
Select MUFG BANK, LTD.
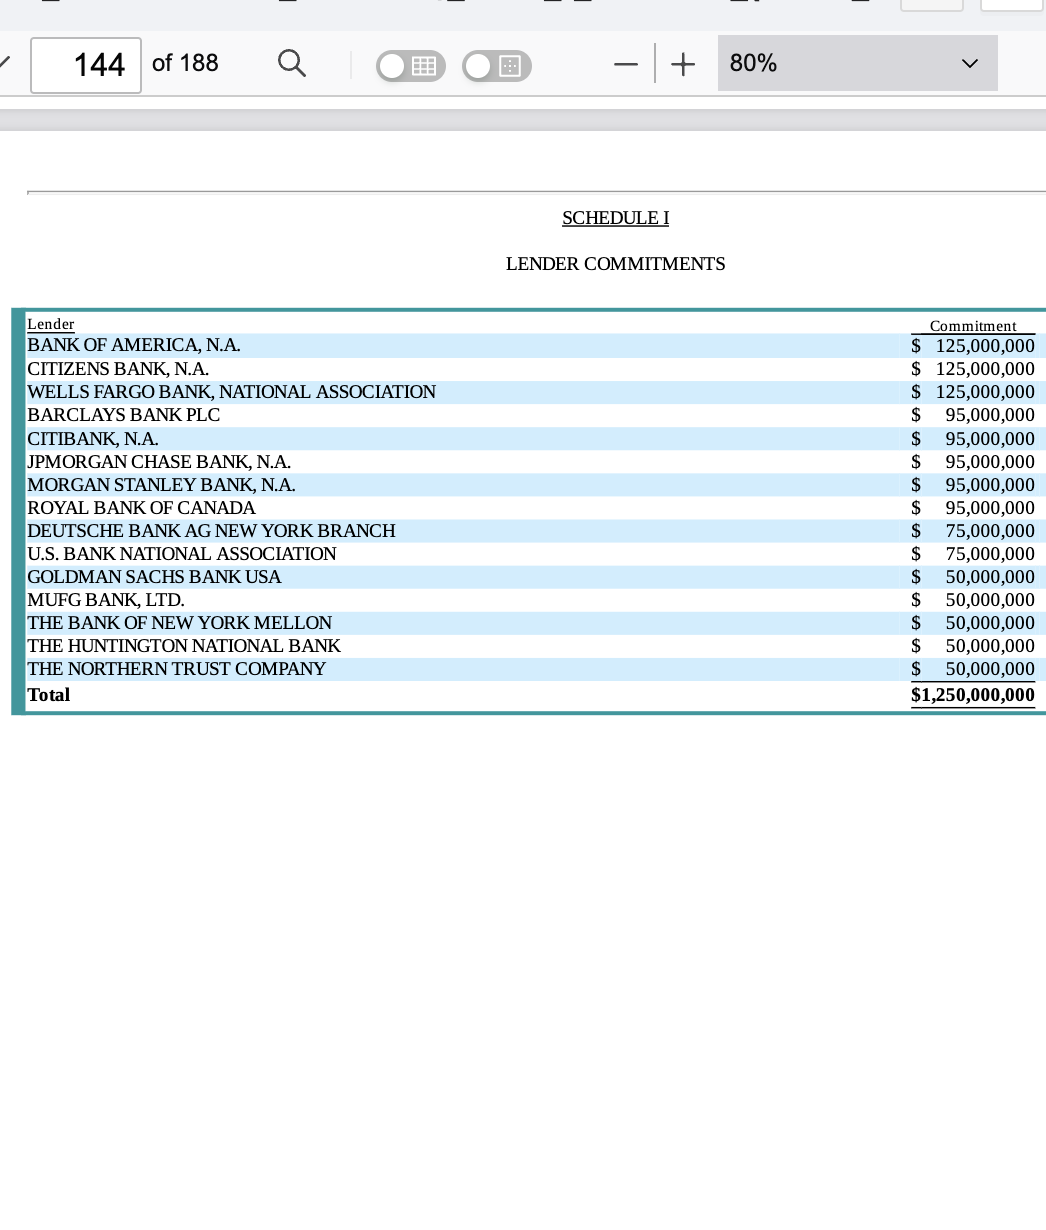pos(106,600)
